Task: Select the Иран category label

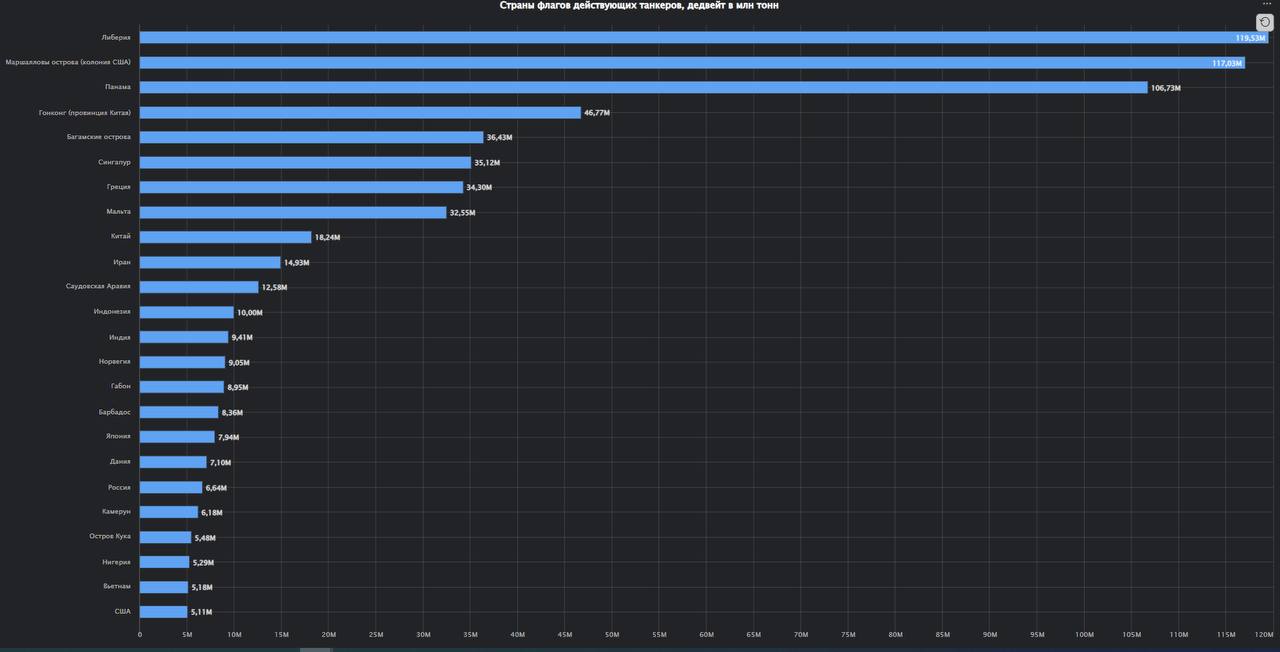Action: point(121,262)
